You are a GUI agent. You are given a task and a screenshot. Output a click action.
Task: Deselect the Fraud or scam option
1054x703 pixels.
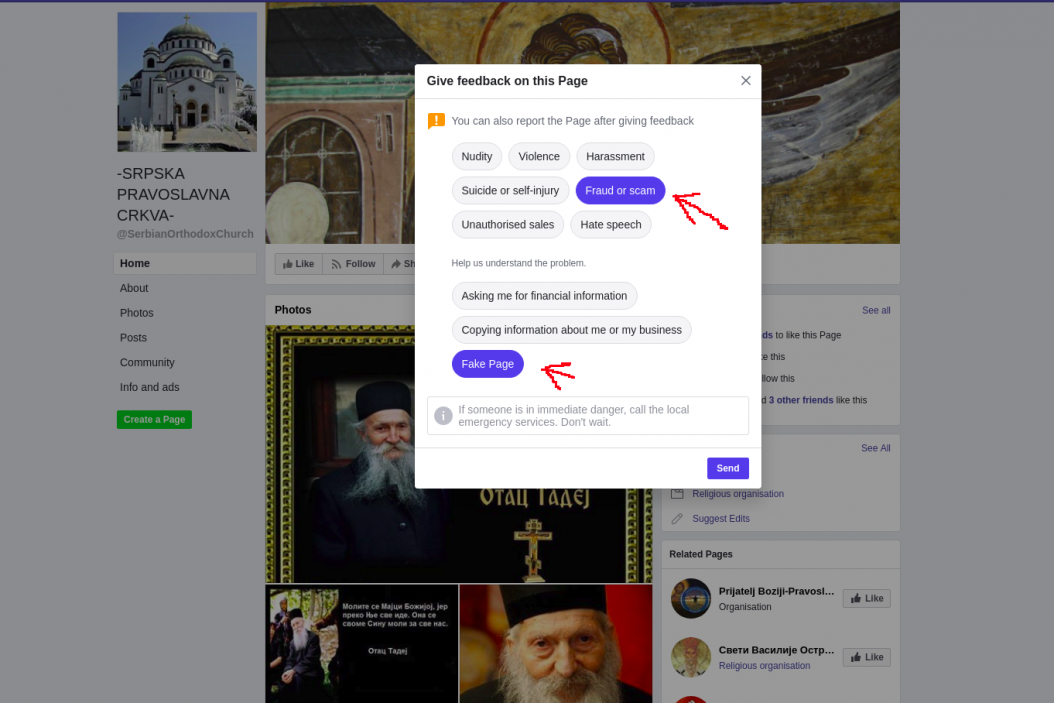click(x=620, y=191)
